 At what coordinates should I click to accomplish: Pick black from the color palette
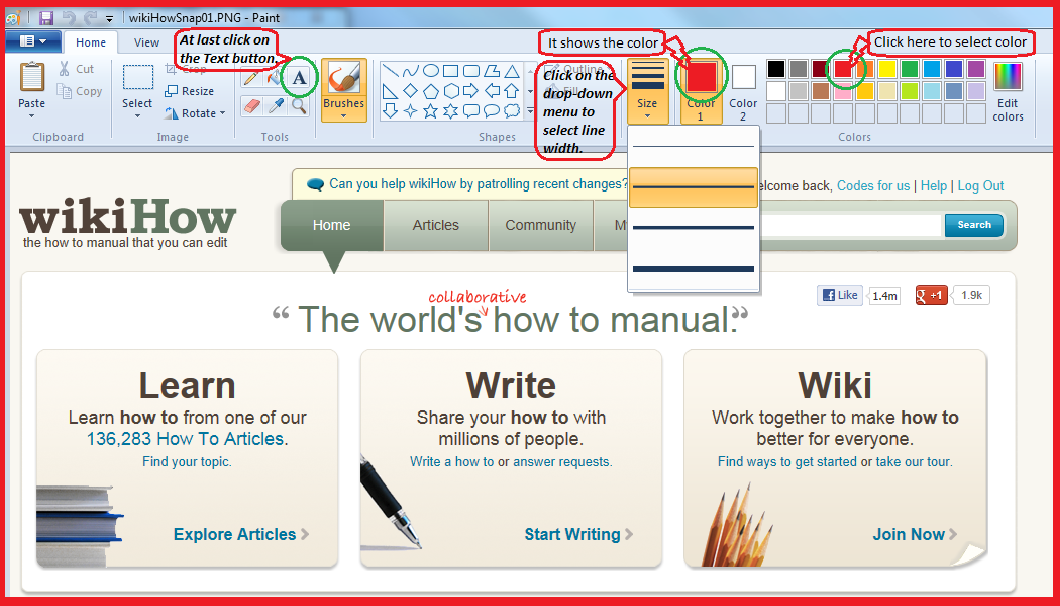(x=776, y=69)
